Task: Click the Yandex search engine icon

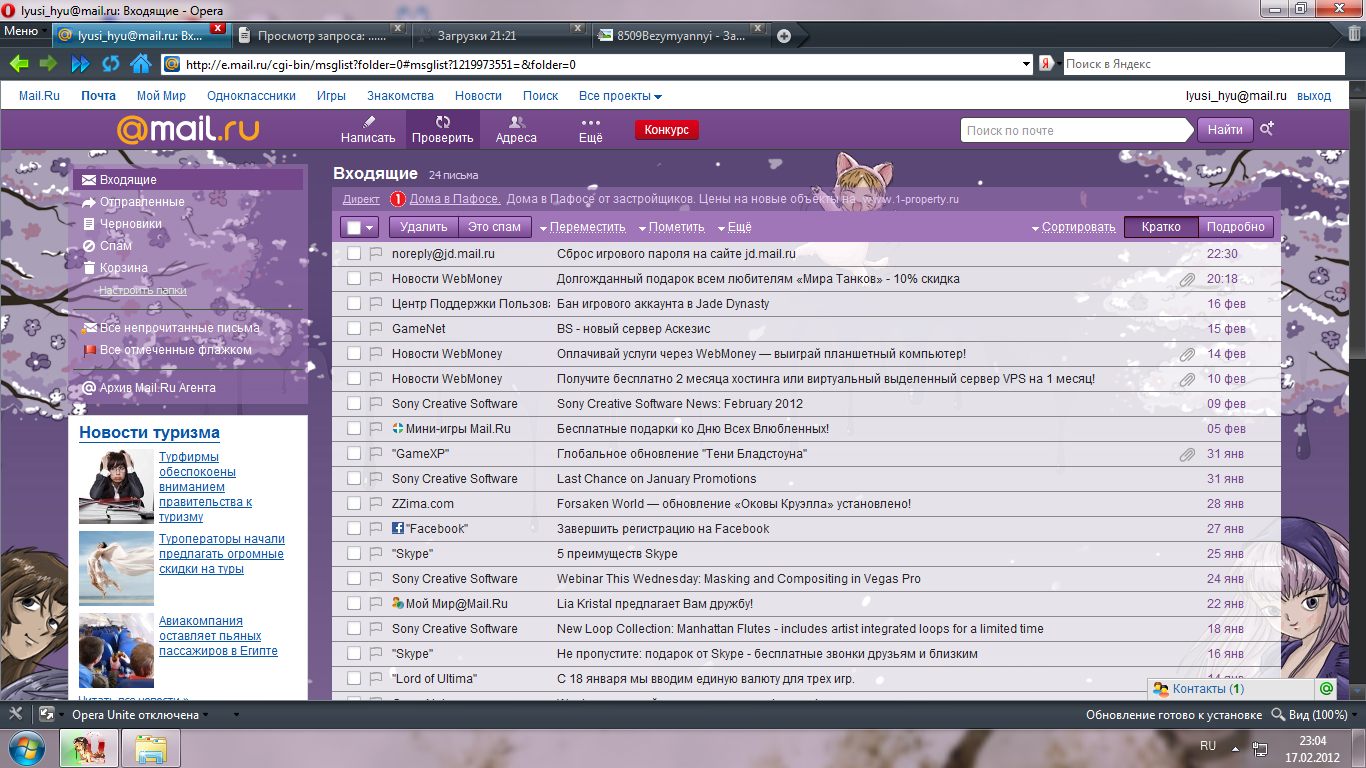Action: pyautogui.click(x=1045, y=64)
